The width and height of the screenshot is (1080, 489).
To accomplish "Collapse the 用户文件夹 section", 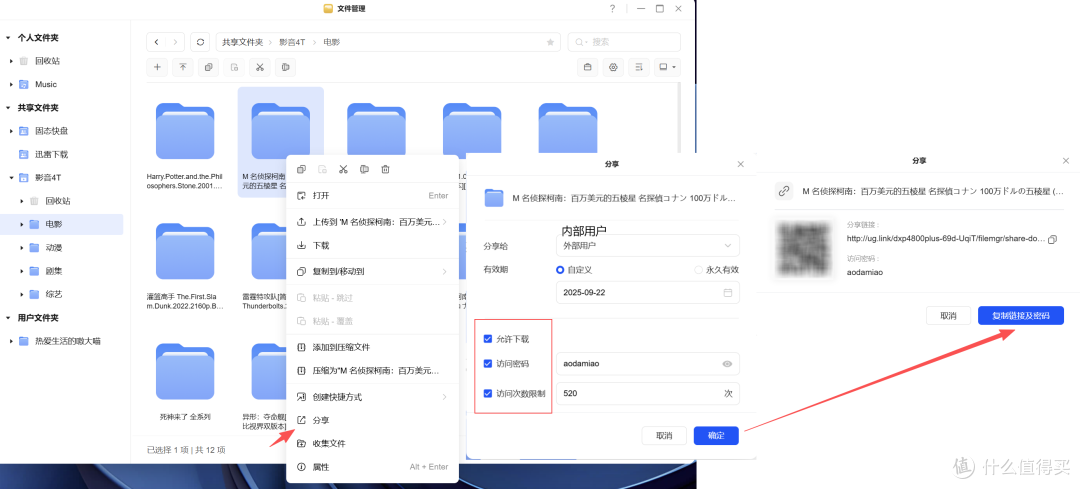I will point(8,318).
